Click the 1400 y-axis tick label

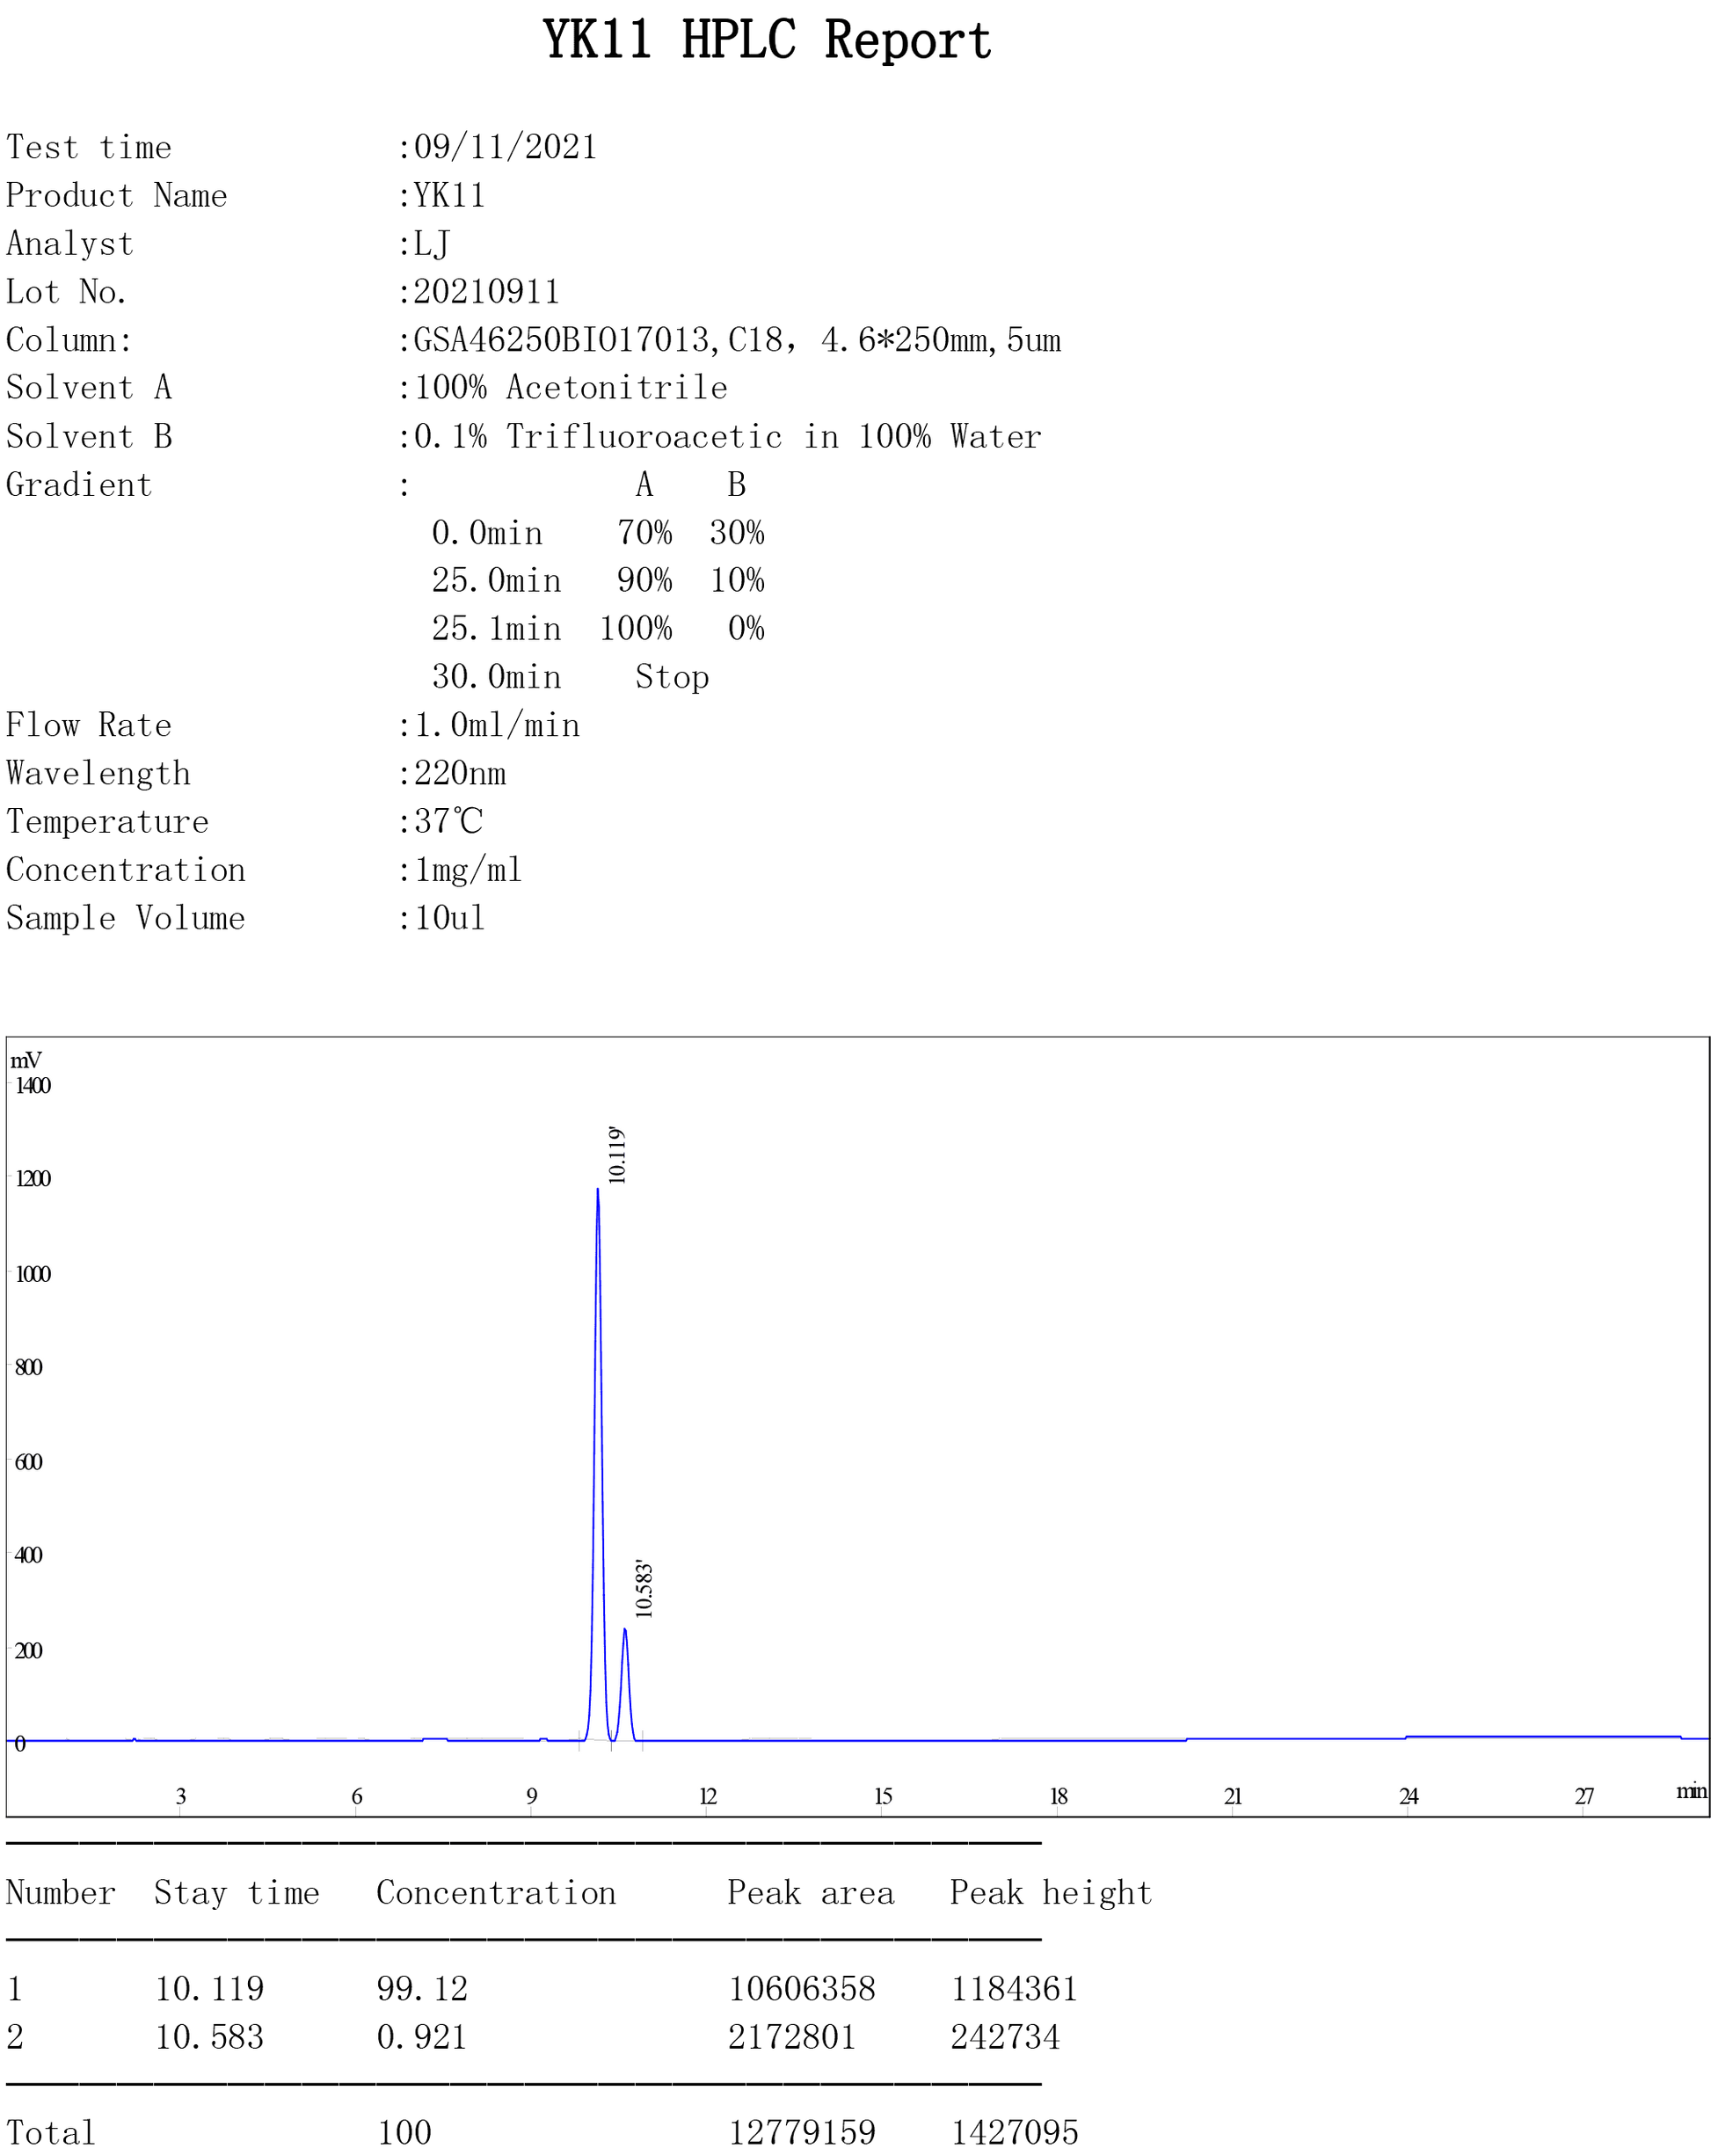(33, 1086)
